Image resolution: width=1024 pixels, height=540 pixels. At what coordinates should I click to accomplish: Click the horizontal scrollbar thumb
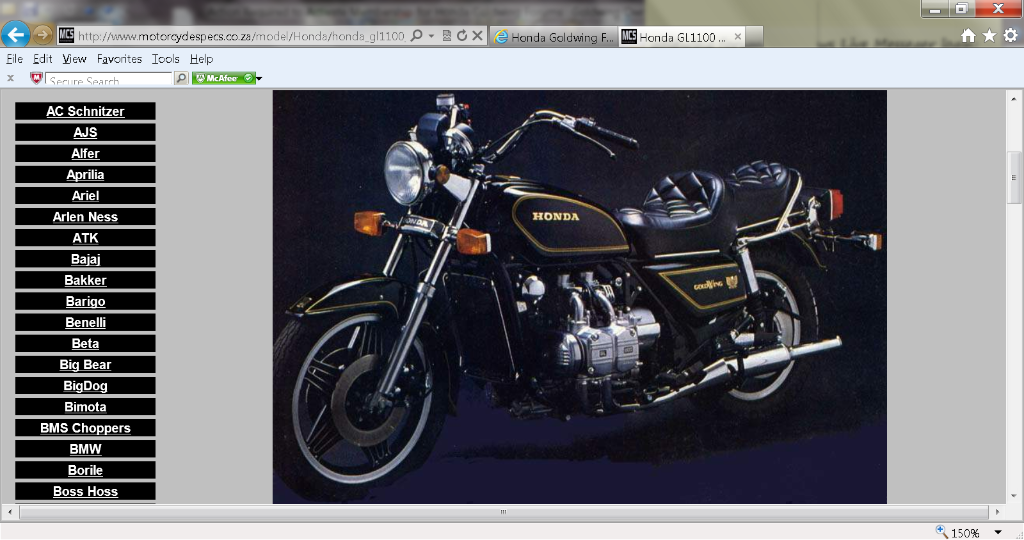(503, 512)
